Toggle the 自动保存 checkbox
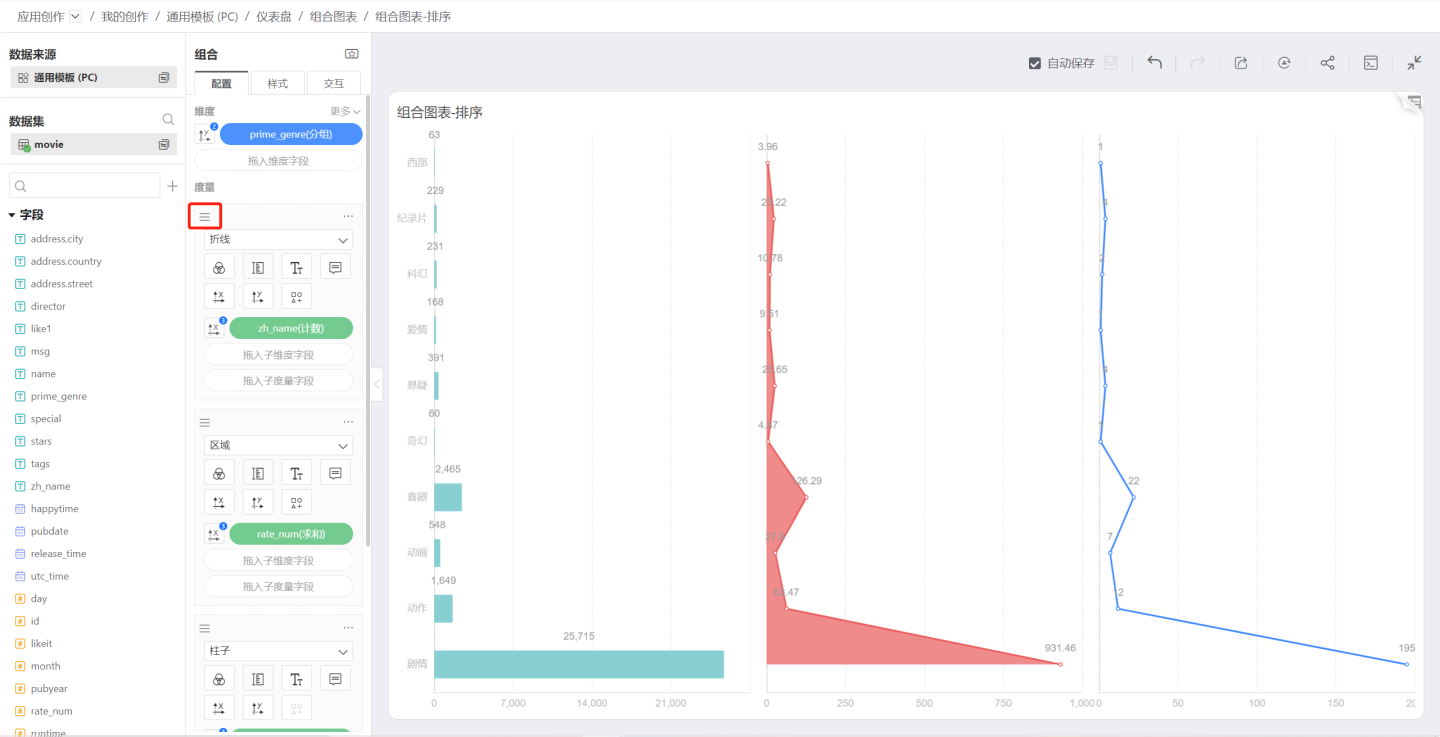The width and height of the screenshot is (1440, 737). pyautogui.click(x=1035, y=63)
